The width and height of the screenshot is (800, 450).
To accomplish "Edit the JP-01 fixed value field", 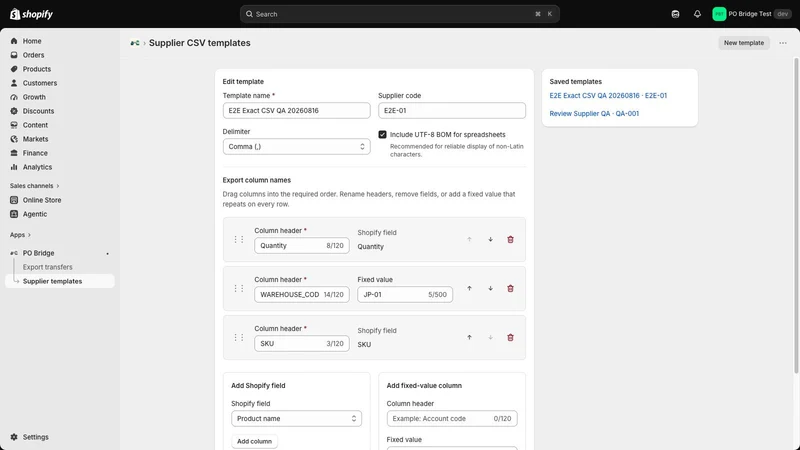I will click(405, 294).
